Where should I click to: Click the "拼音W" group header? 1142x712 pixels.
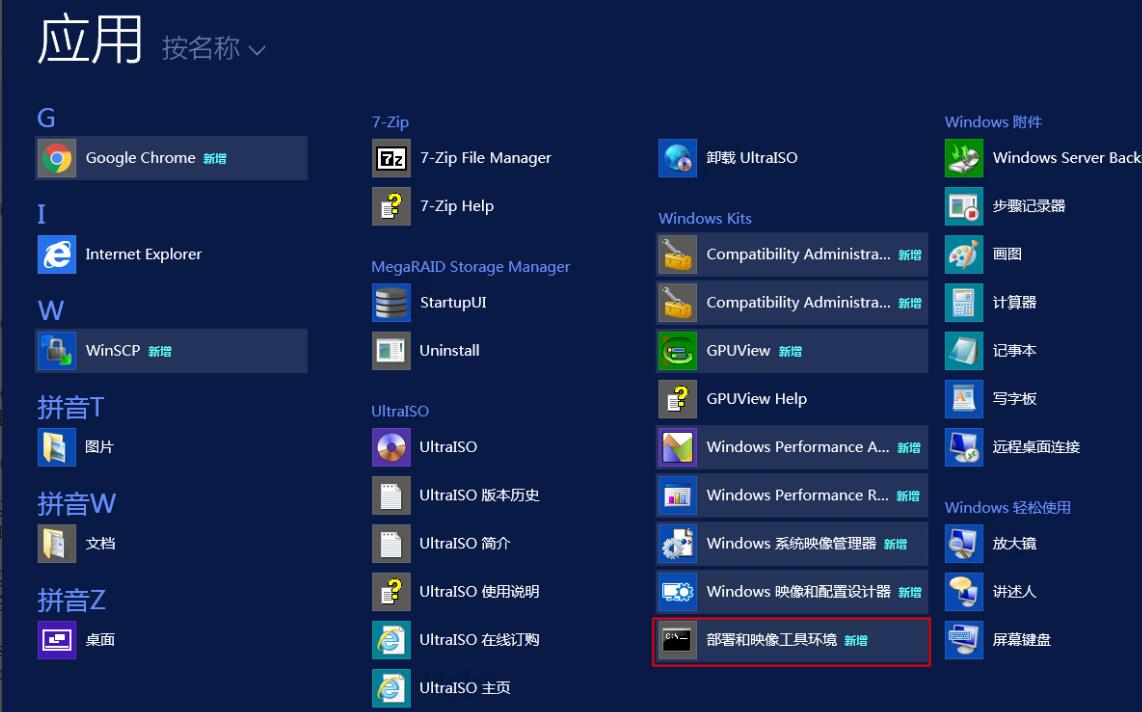(76, 504)
